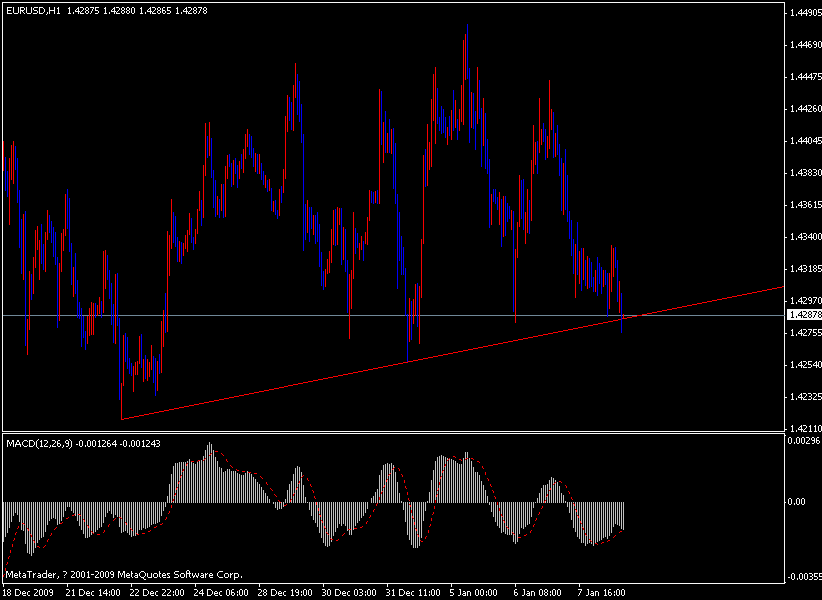Click the 1.42755 price axis label

(x=804, y=333)
